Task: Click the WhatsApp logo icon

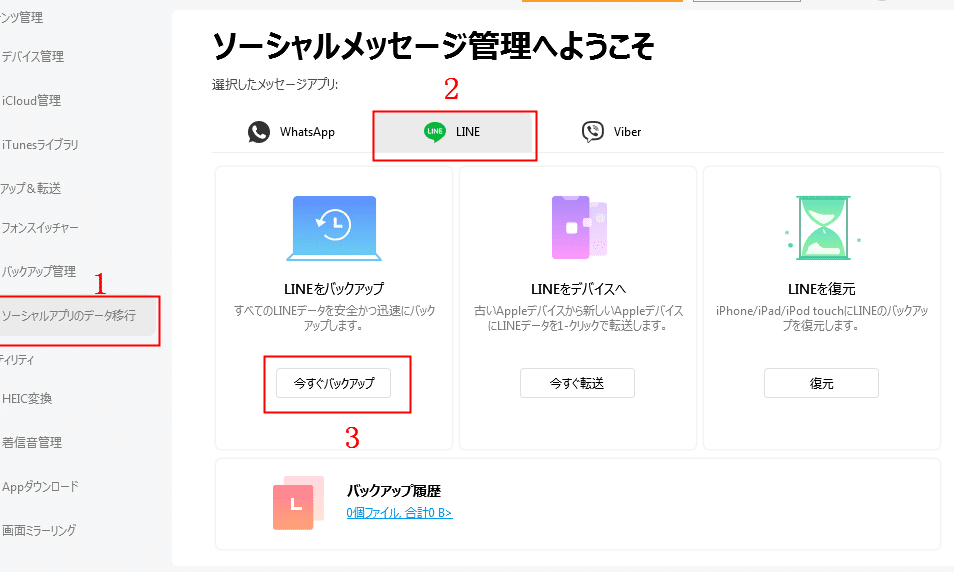Action: coord(259,132)
